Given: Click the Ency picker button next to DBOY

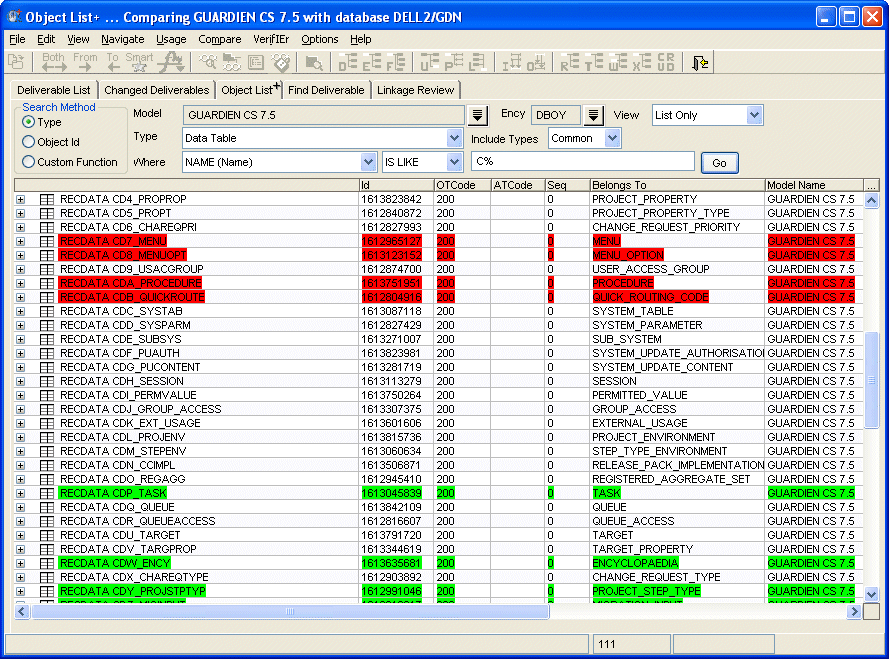Looking at the screenshot, I should (593, 115).
